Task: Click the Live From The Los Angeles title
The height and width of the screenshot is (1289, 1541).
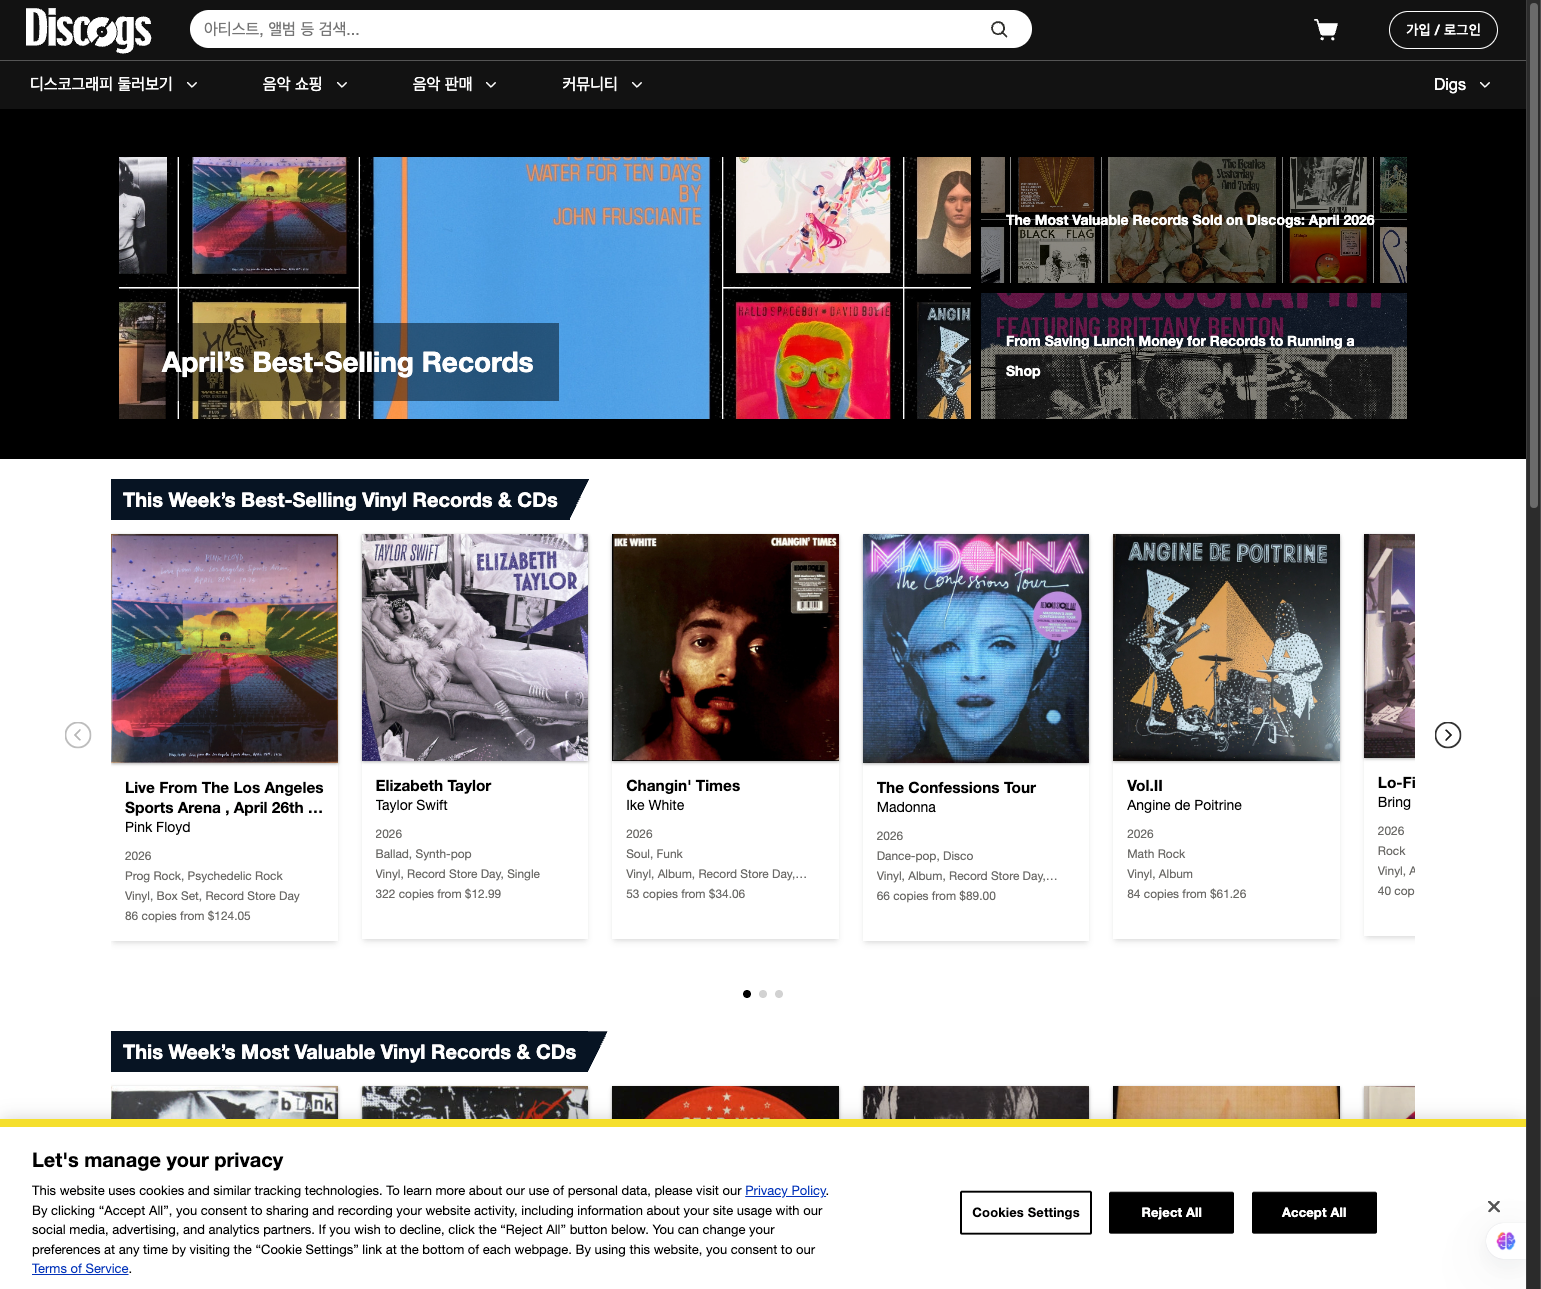Action: pyautogui.click(x=224, y=798)
